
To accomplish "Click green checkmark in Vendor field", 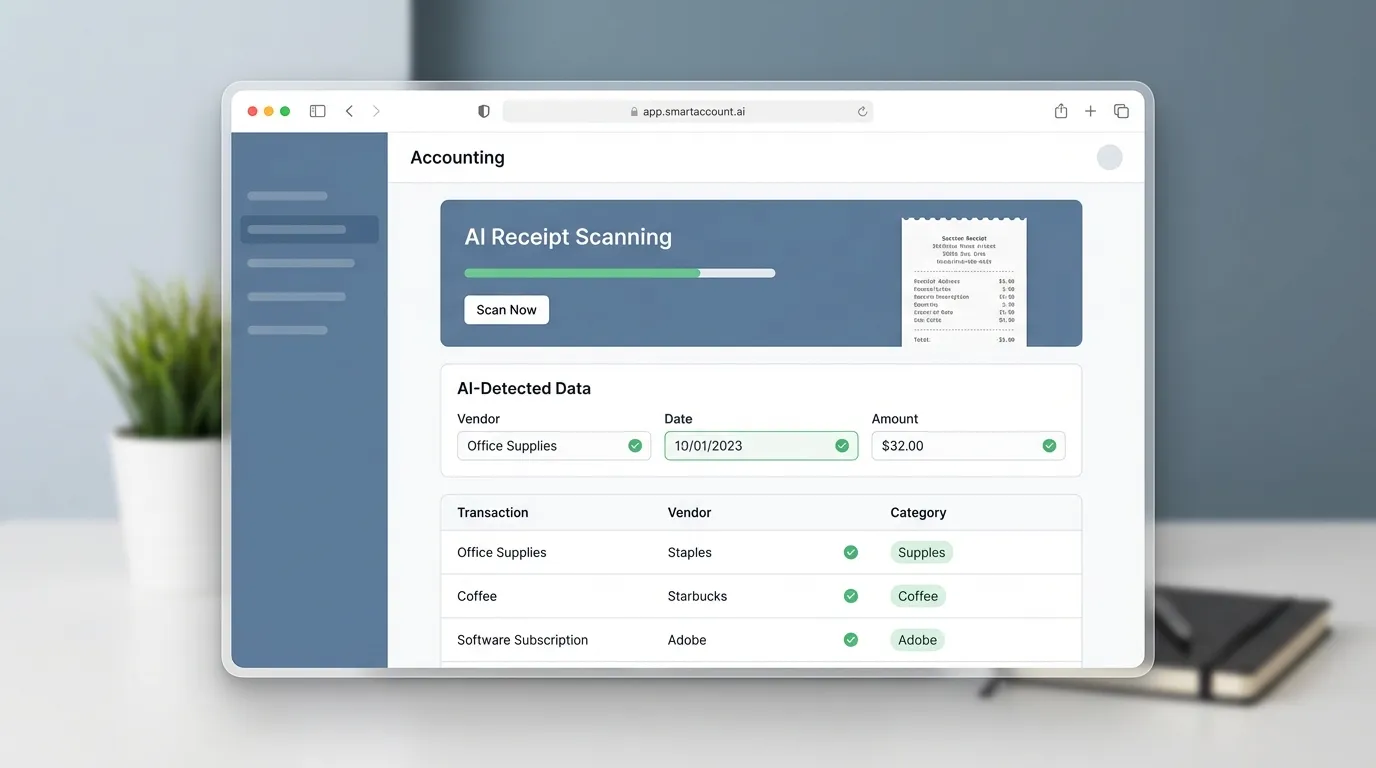I will [x=635, y=446].
